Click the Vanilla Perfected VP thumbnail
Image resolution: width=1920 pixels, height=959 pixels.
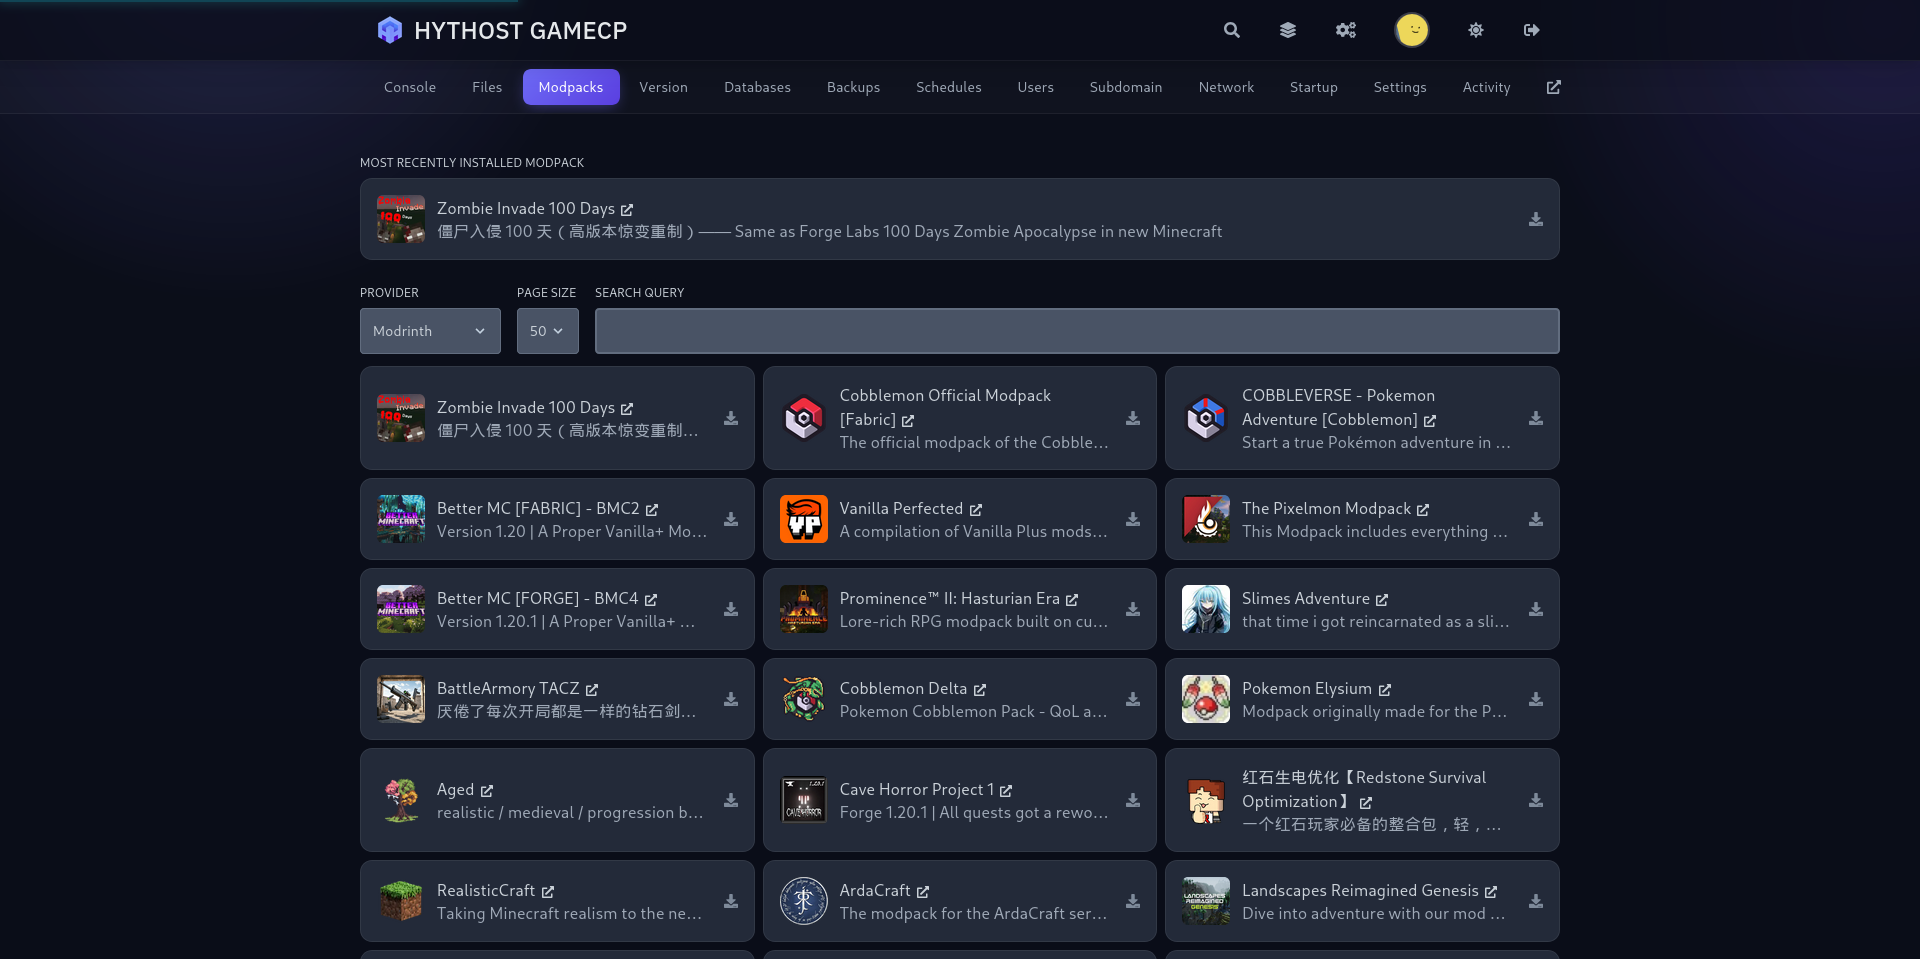pyautogui.click(x=804, y=519)
